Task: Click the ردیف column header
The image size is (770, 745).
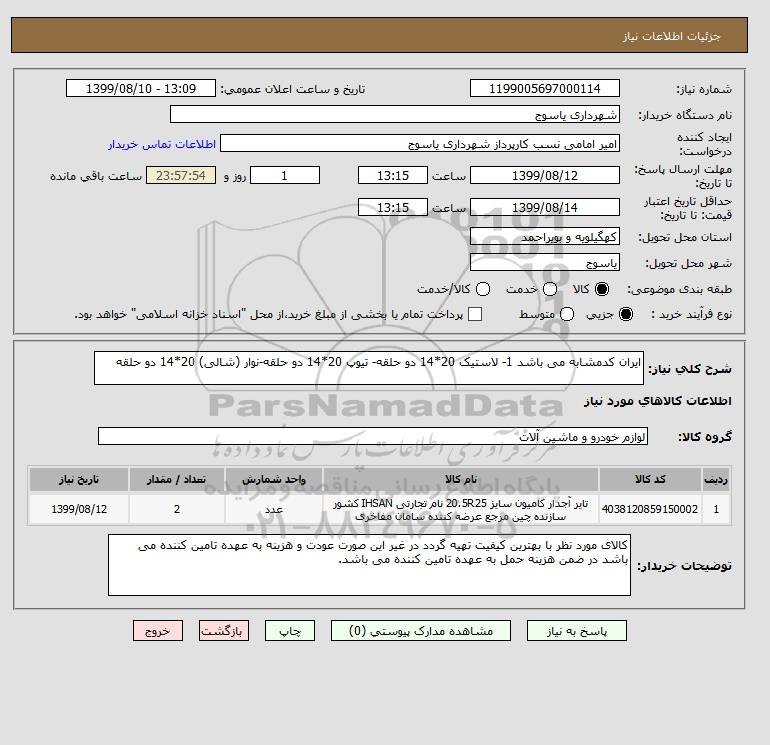Action: (716, 479)
